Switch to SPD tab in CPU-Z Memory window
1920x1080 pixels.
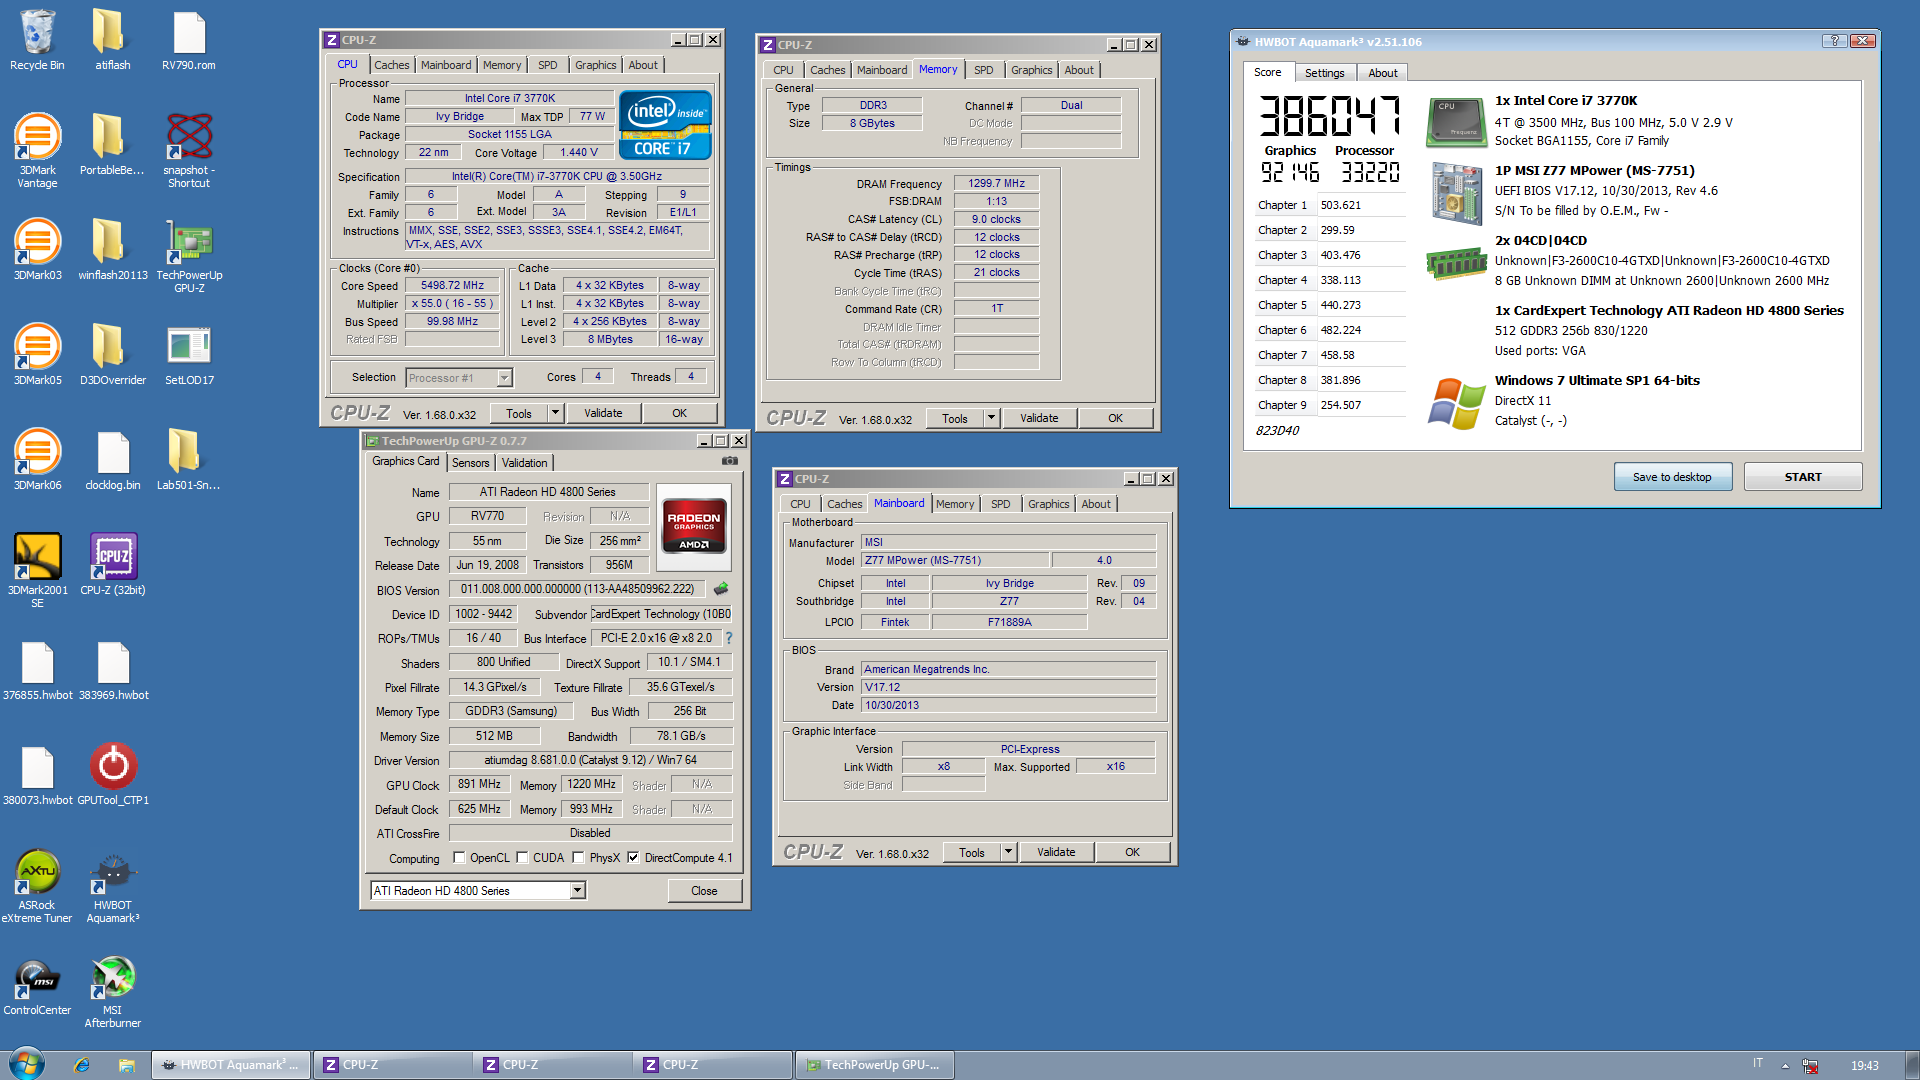coord(984,70)
